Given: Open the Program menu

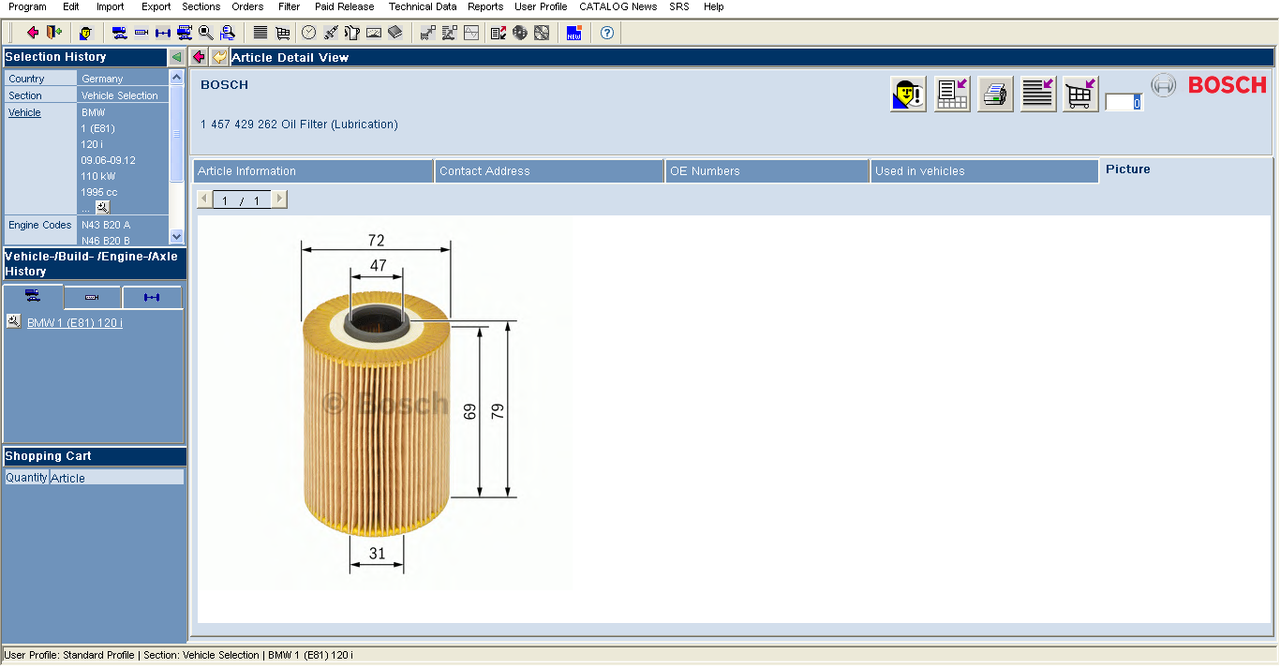Looking at the screenshot, I should tap(27, 7).
